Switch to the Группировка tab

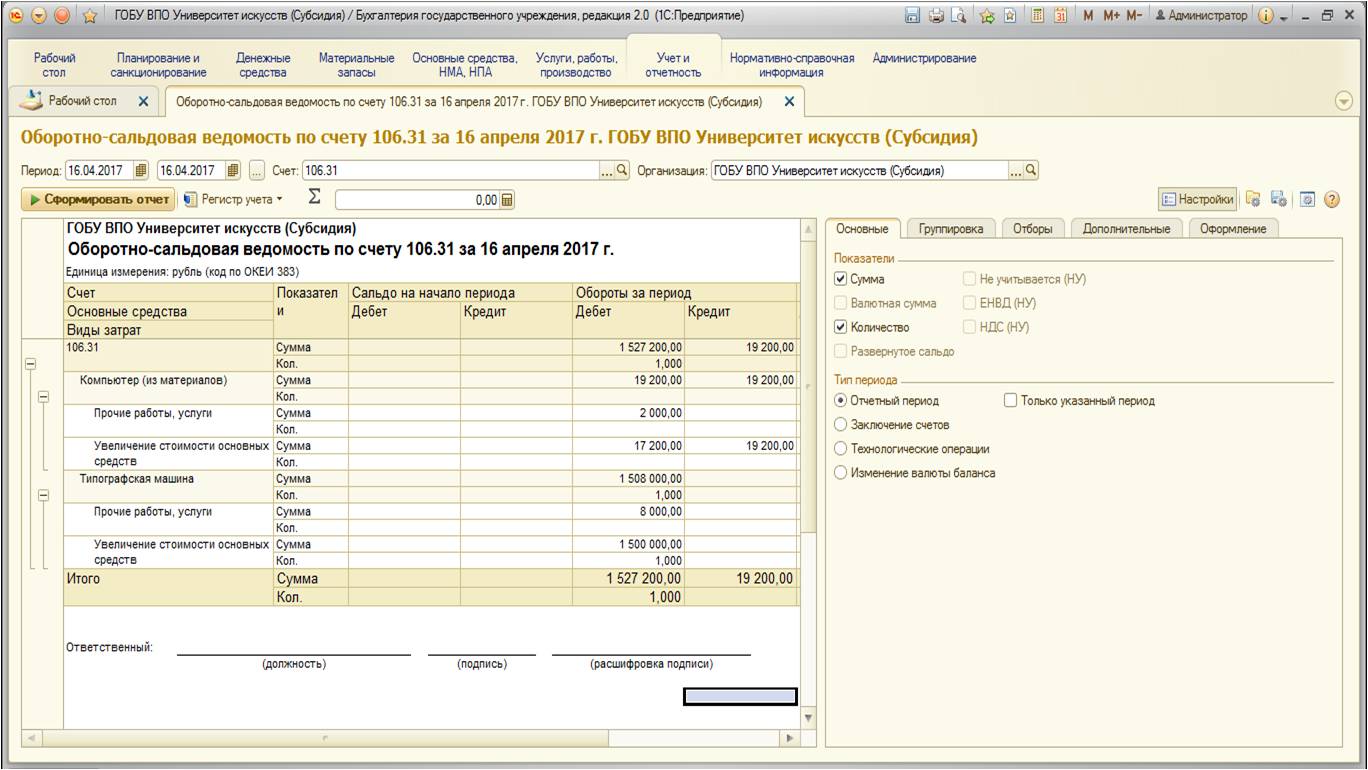[x=951, y=229]
